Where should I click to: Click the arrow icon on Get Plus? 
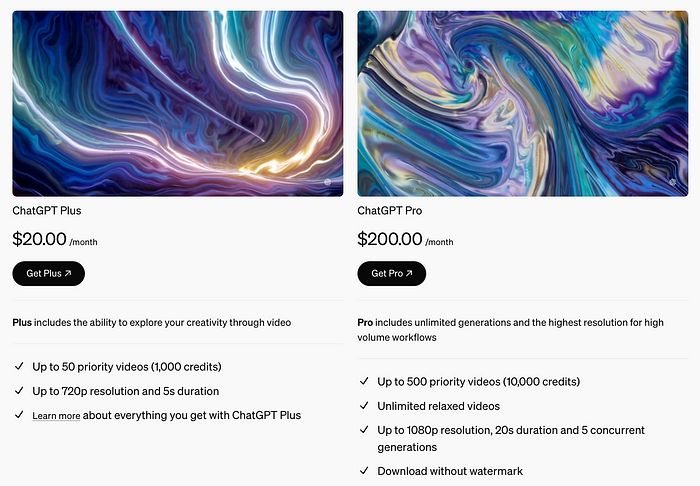[x=68, y=273]
